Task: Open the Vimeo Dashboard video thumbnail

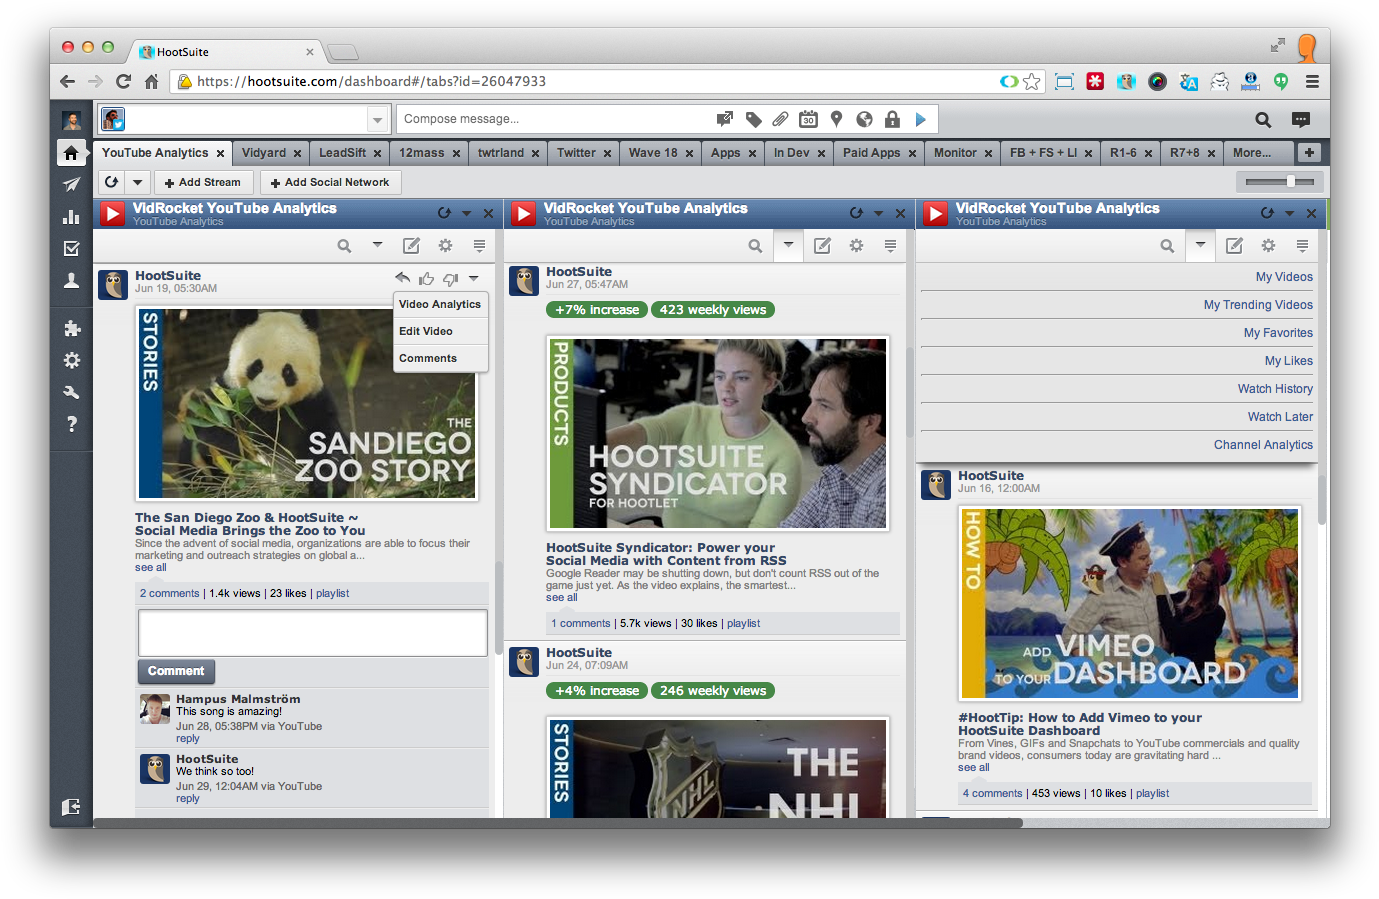Action: tap(1129, 603)
